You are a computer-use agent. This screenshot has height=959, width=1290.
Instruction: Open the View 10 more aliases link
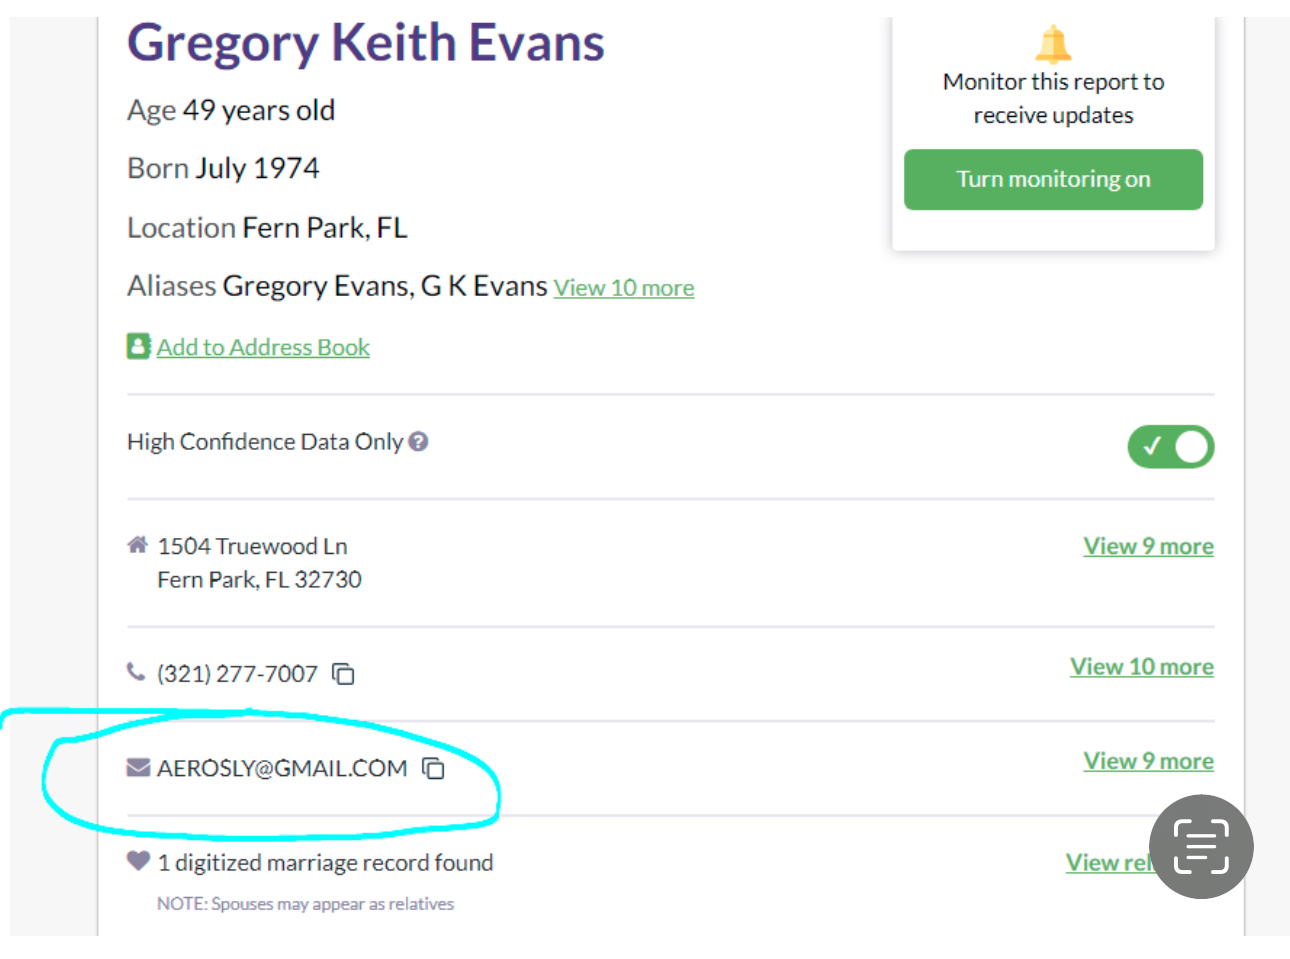[x=624, y=288]
